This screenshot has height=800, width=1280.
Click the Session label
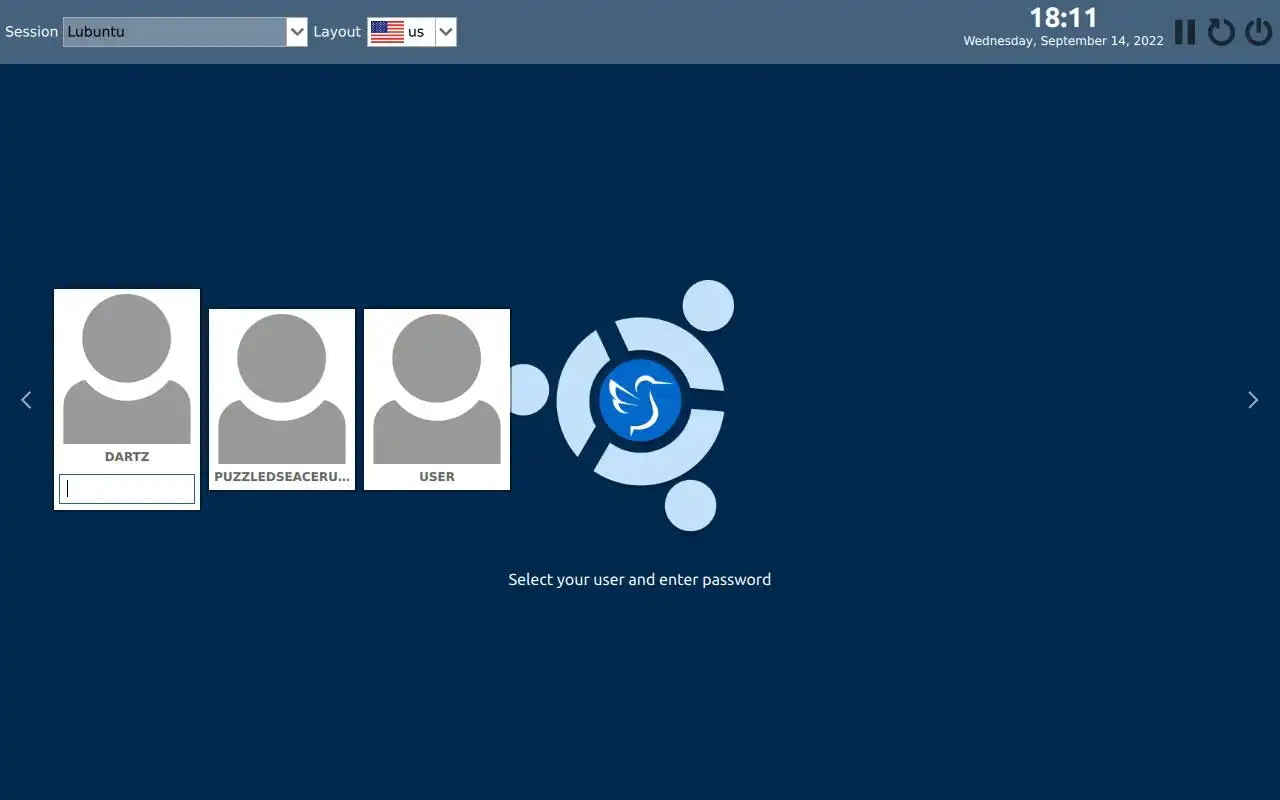[32, 32]
